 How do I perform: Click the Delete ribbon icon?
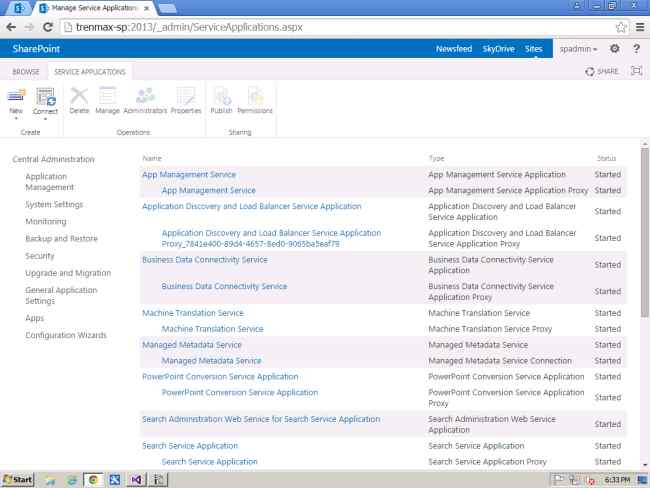(79, 96)
